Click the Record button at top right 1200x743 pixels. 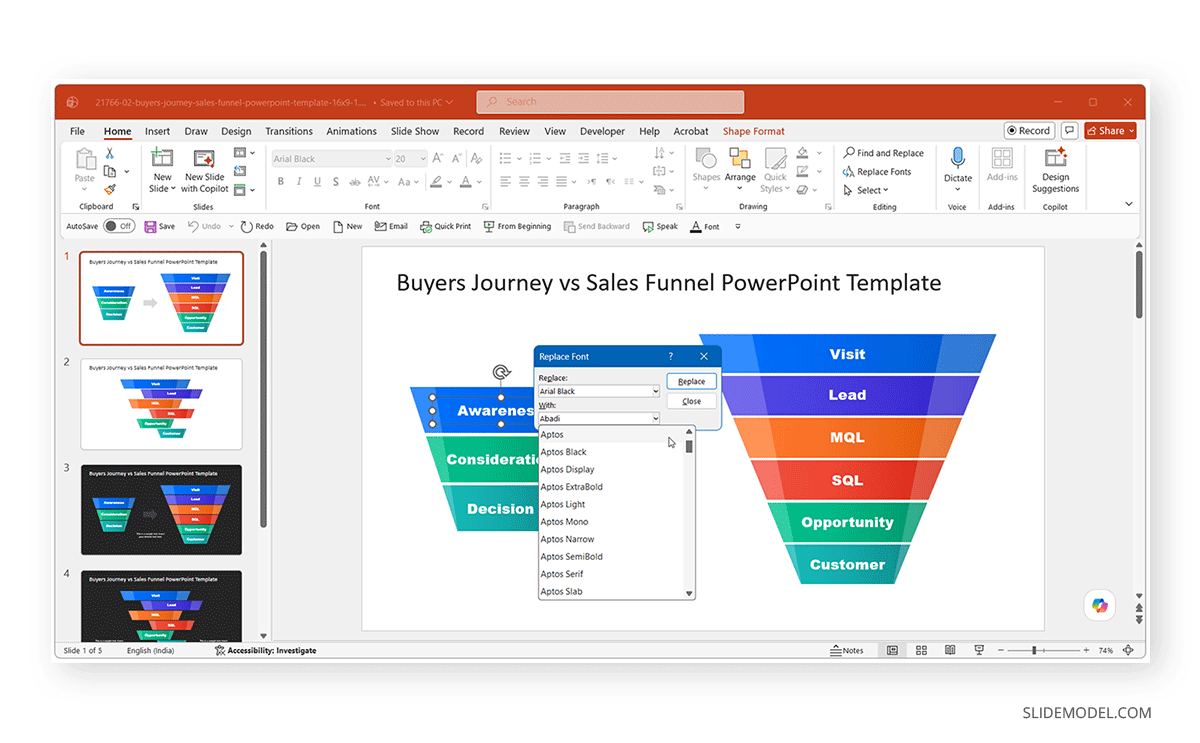(1029, 131)
